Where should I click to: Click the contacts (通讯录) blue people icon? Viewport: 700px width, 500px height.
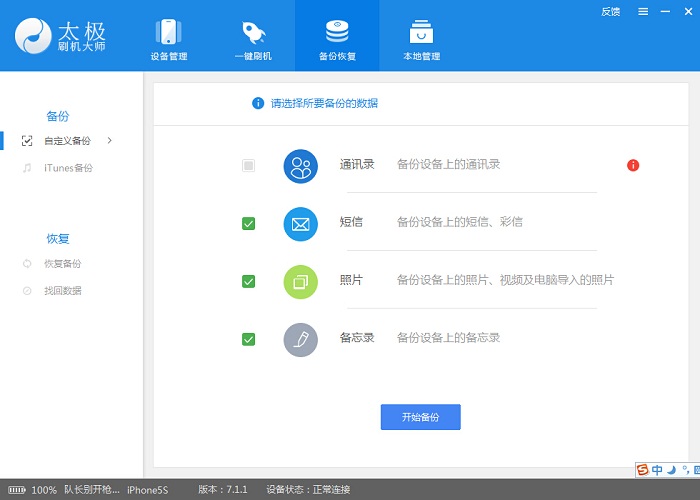[x=300, y=166]
